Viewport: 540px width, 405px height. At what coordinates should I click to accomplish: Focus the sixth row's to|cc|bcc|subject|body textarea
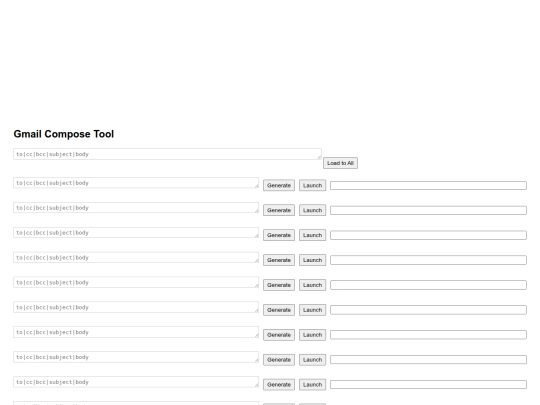tap(136, 307)
